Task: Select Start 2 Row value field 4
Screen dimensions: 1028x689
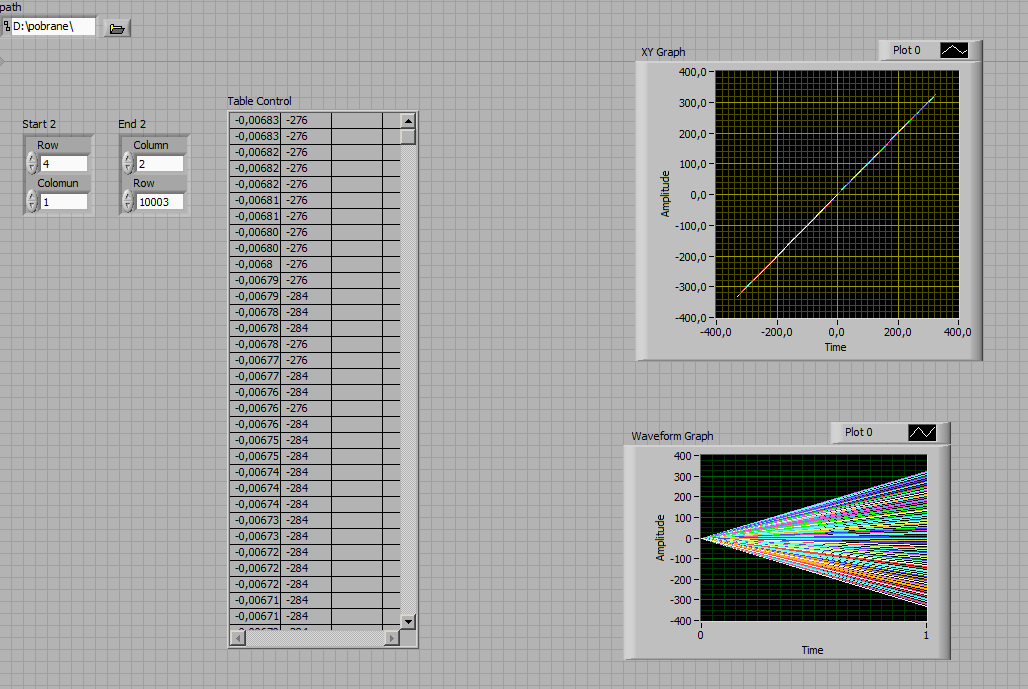Action: click(64, 164)
